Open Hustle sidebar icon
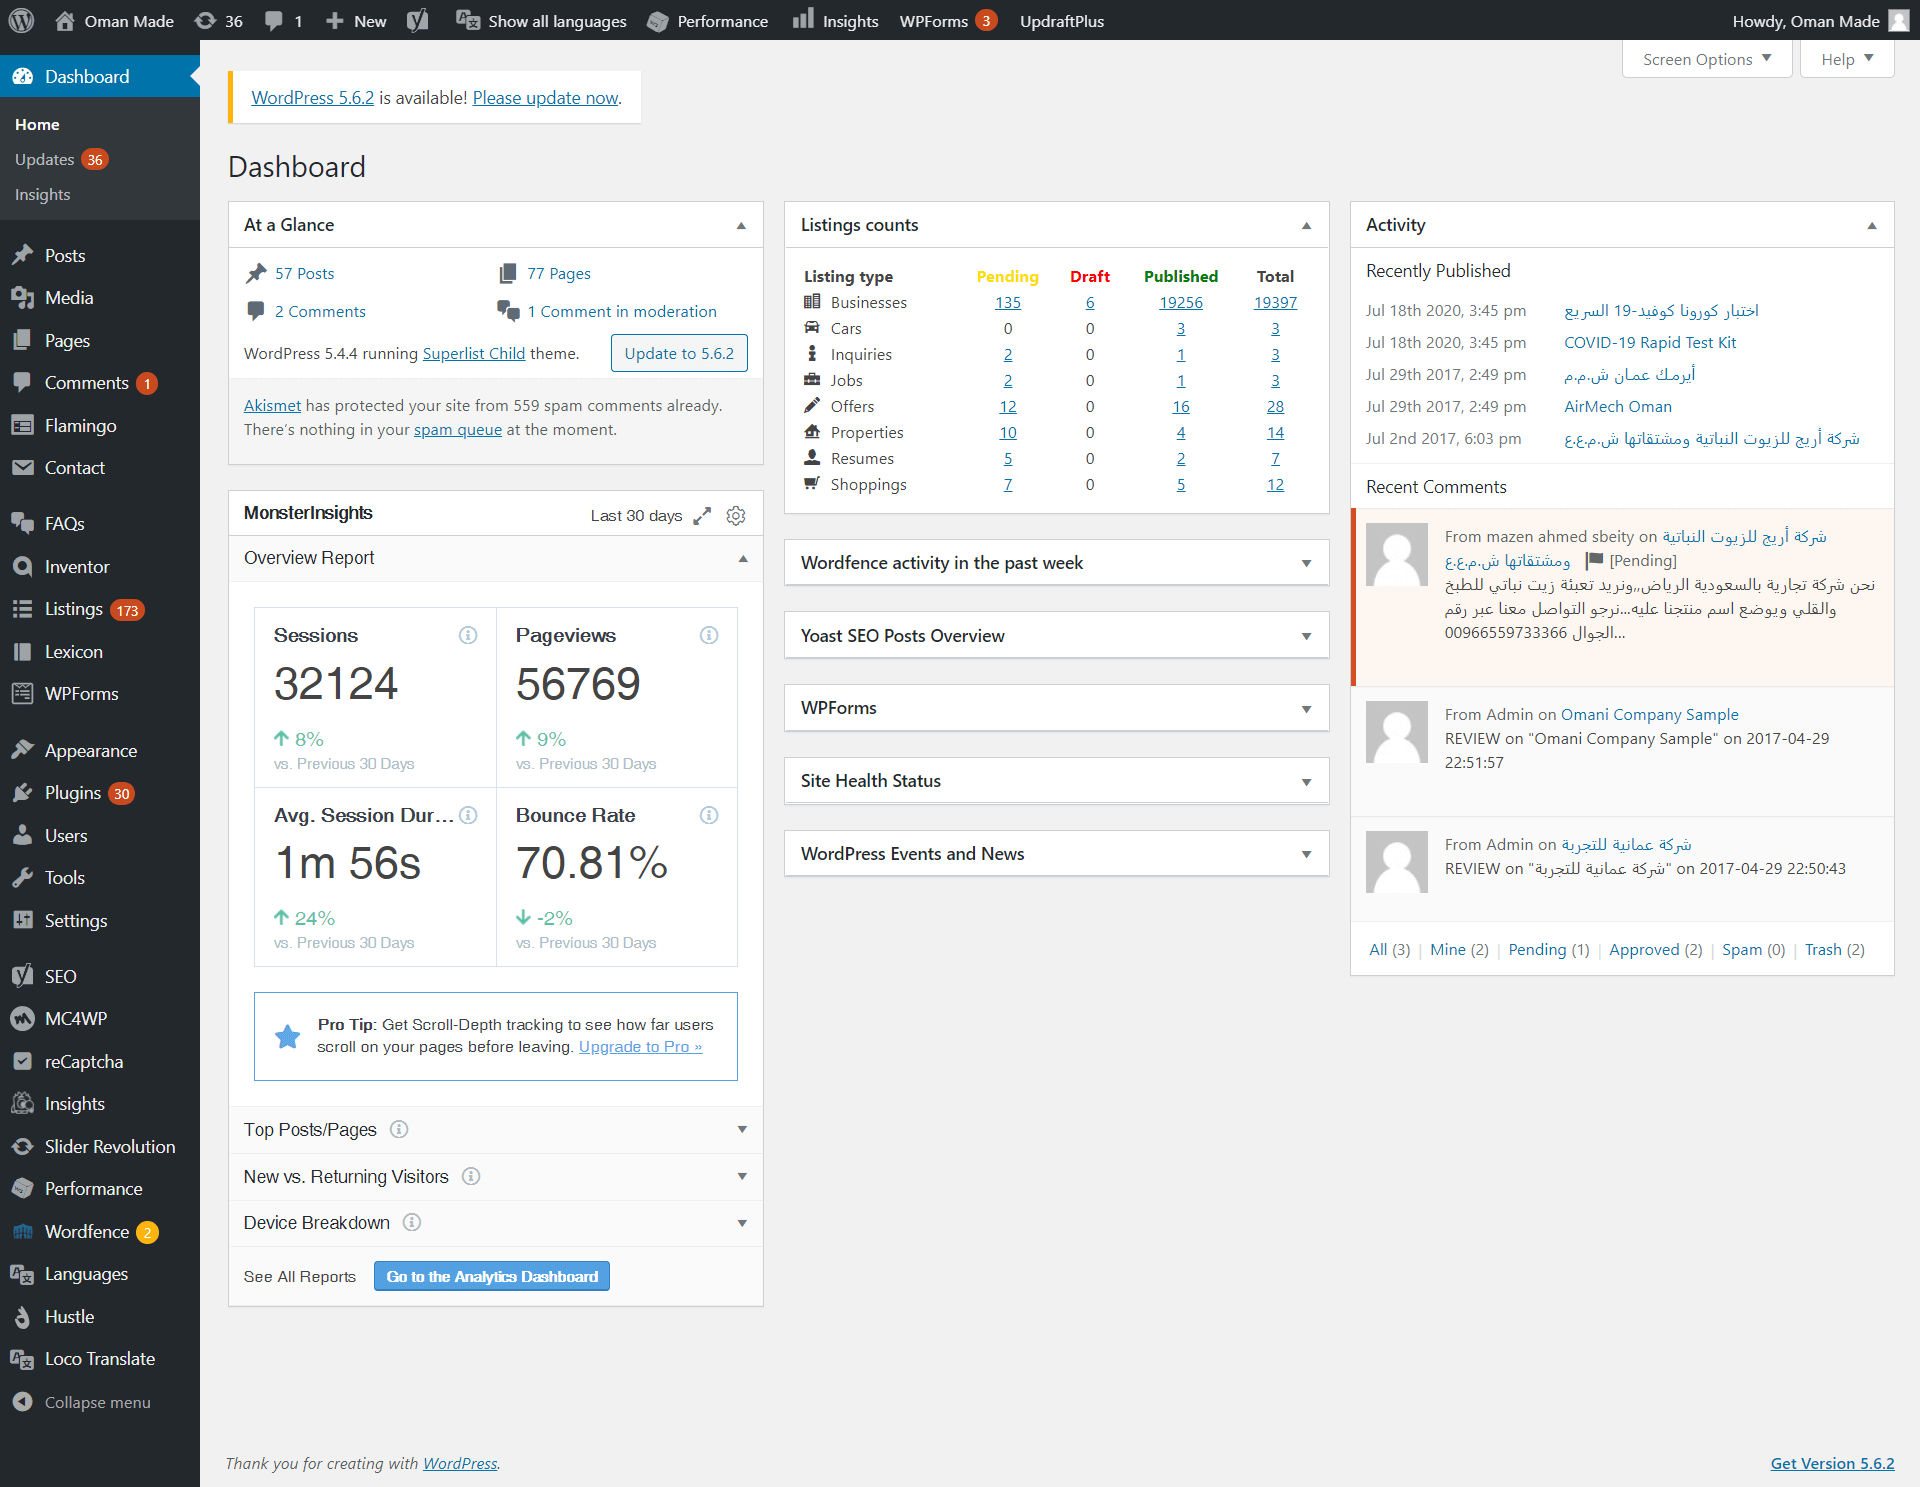Image resolution: width=1920 pixels, height=1487 pixels. pyautogui.click(x=22, y=1317)
